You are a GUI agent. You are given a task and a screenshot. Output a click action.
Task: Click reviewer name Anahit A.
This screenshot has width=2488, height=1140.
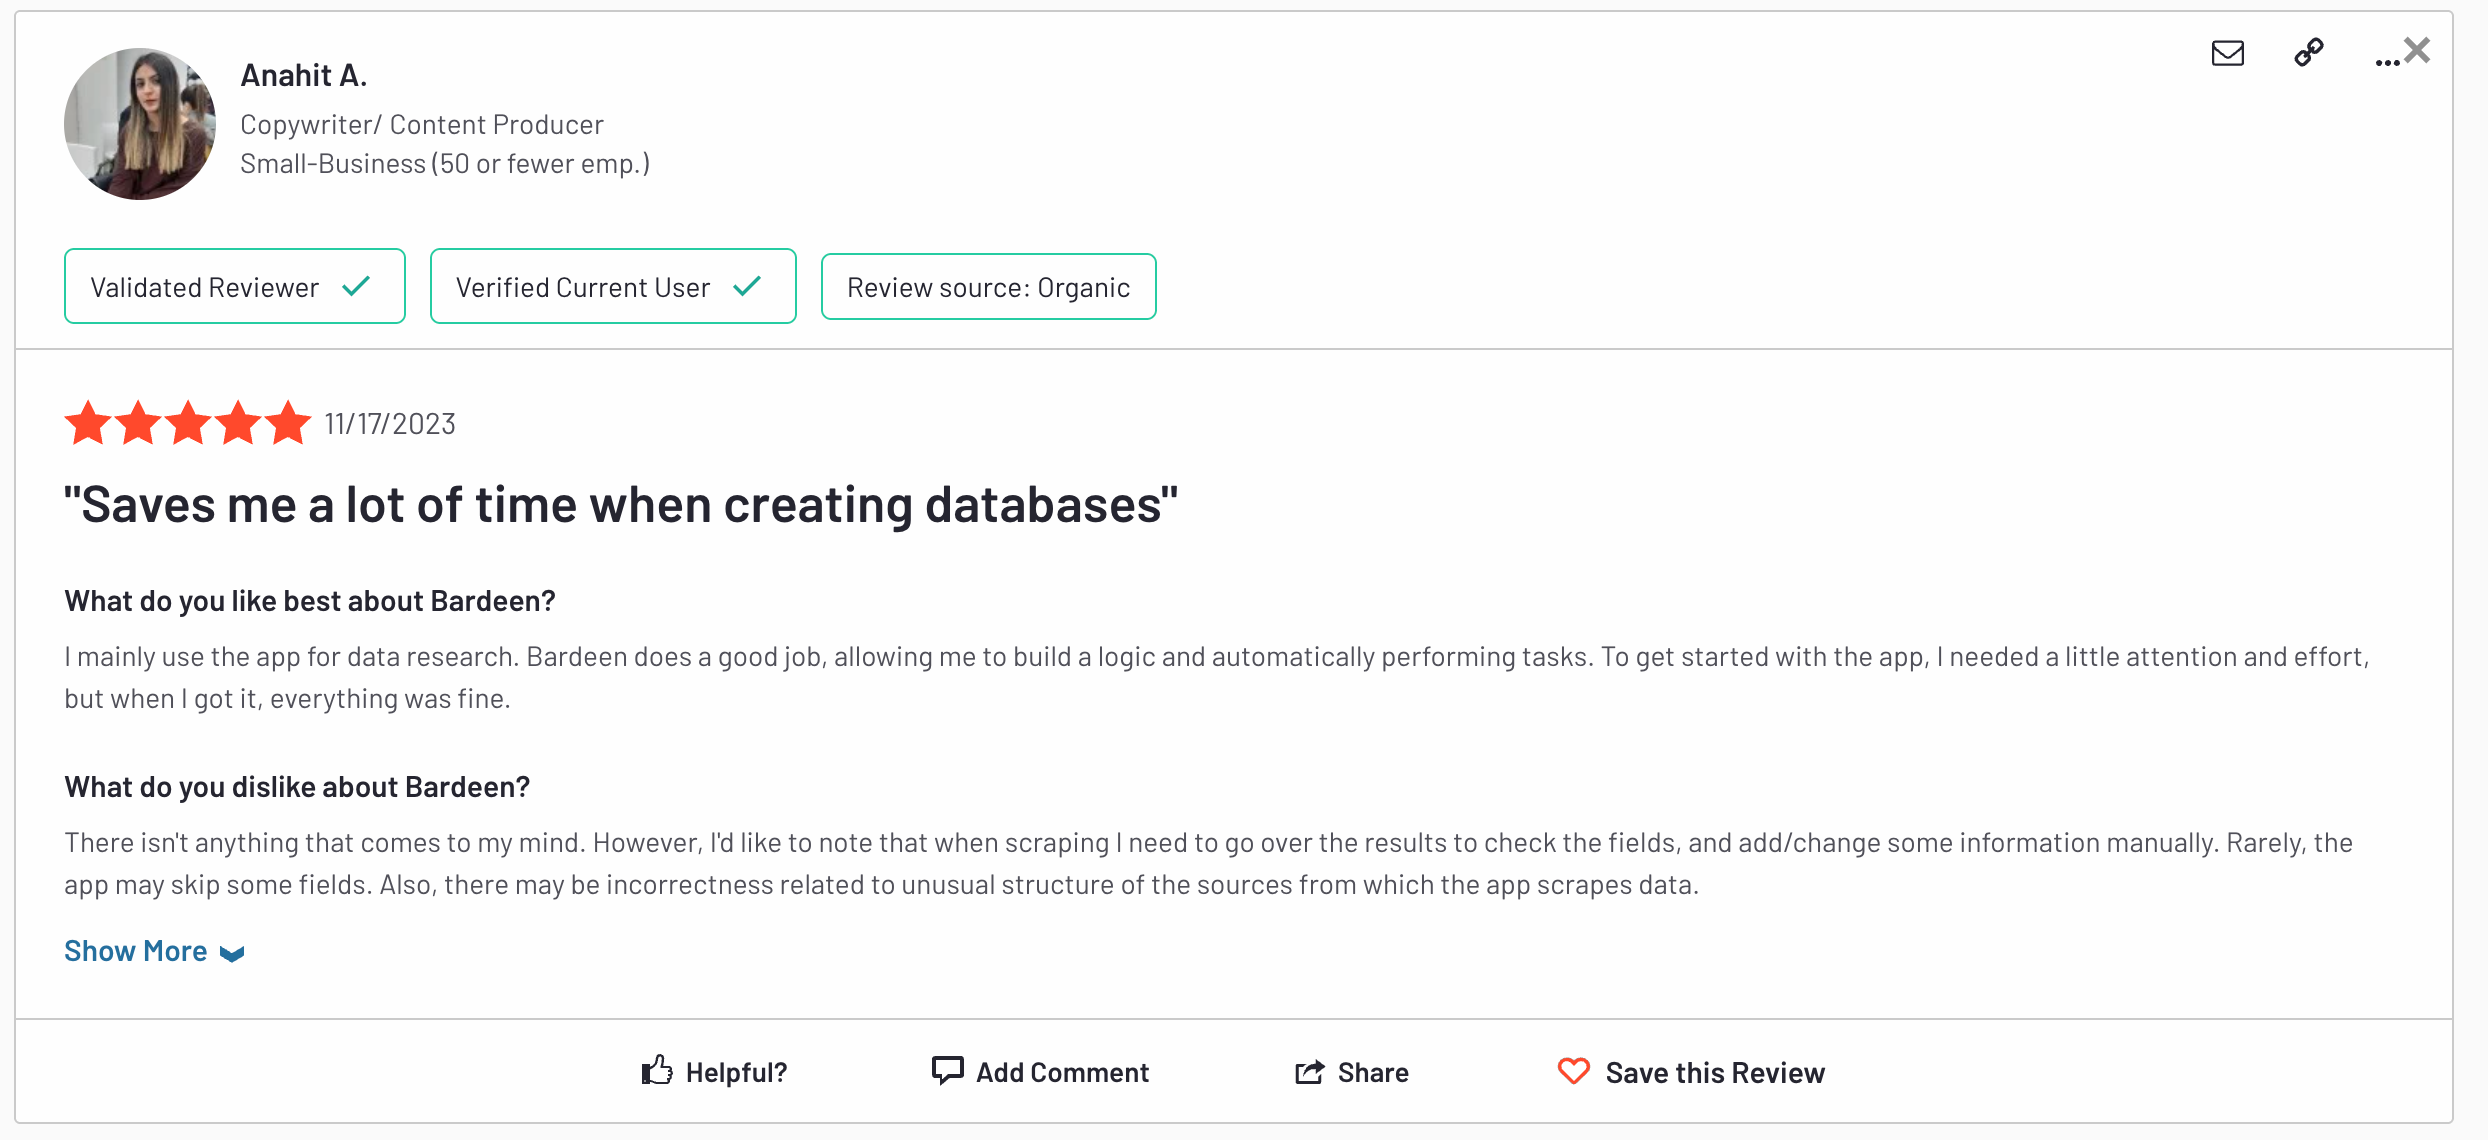point(304,75)
